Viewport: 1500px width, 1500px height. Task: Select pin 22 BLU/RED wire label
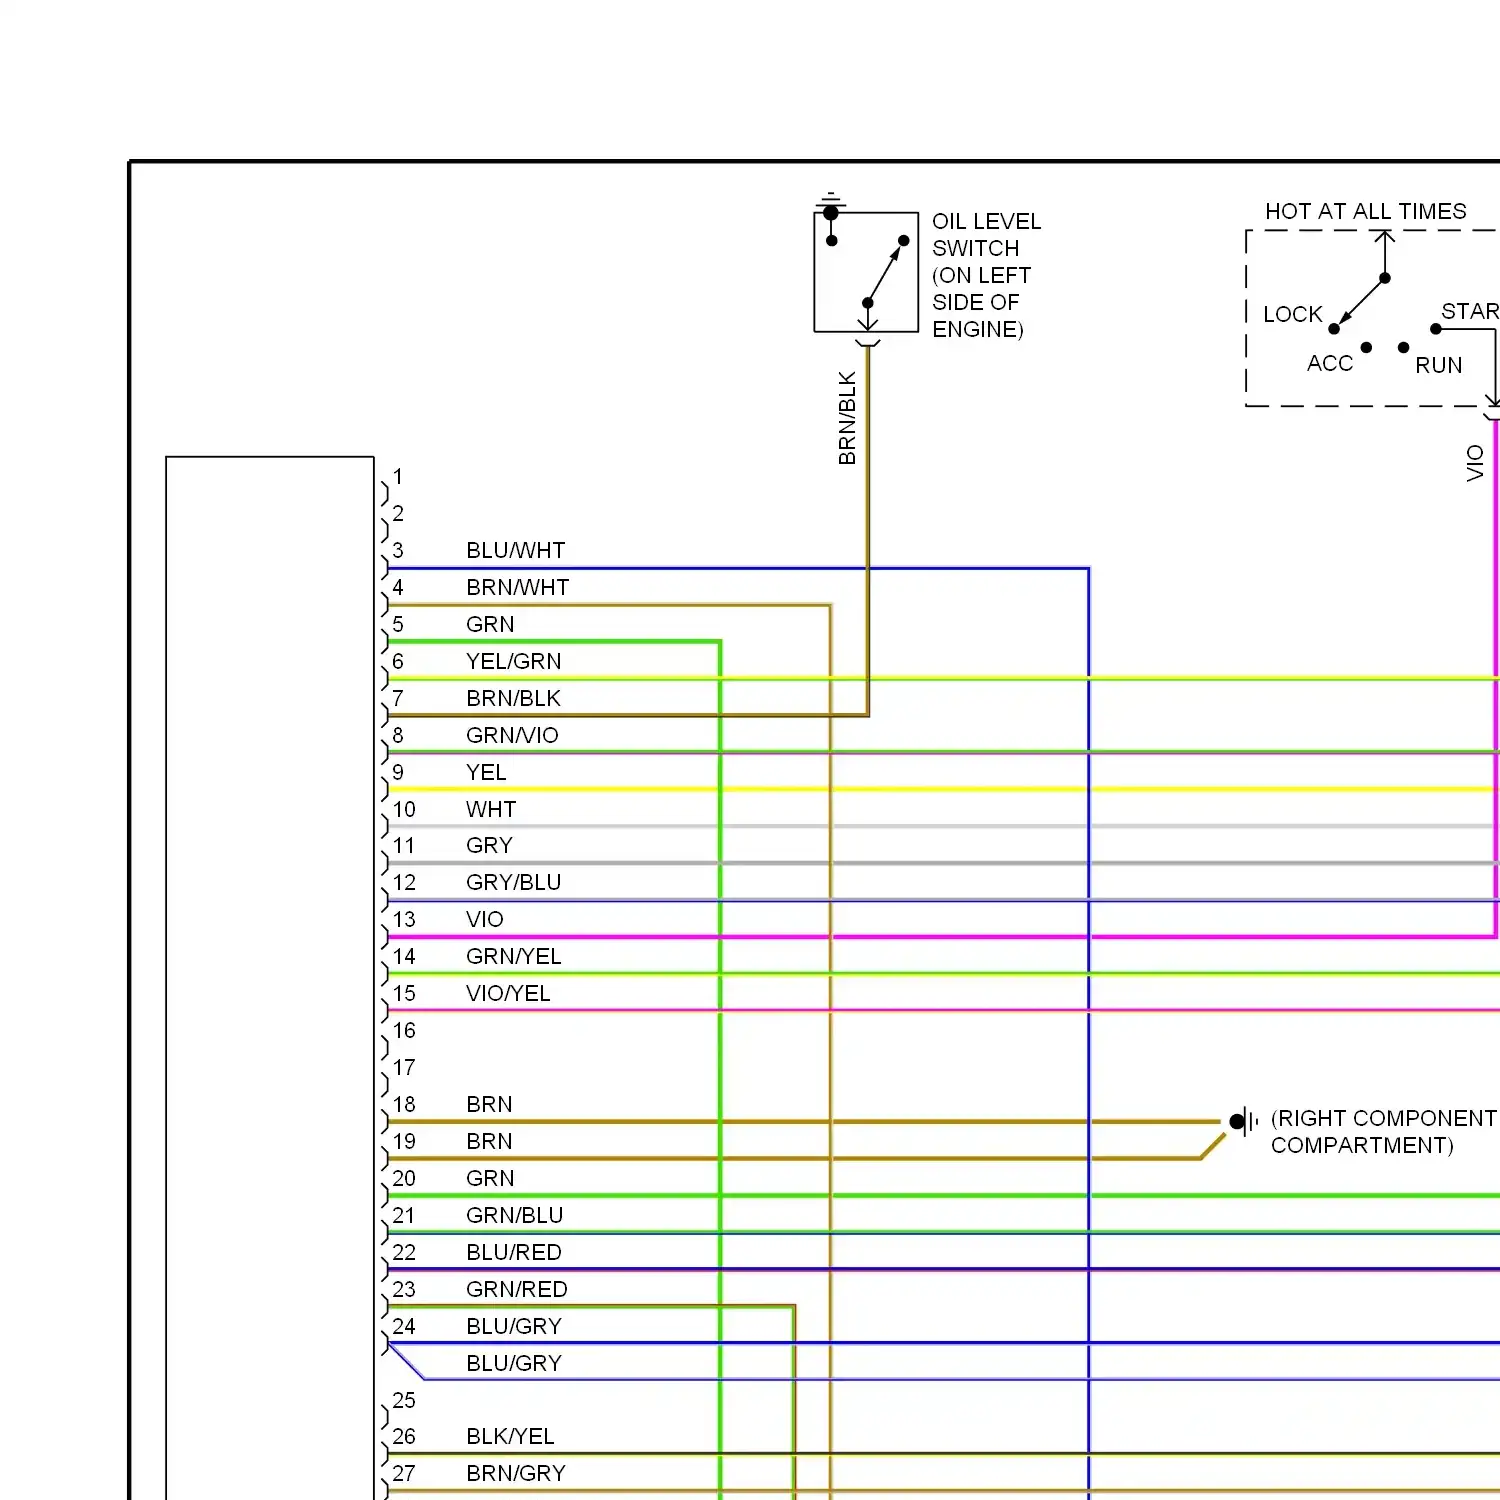[x=513, y=1252]
